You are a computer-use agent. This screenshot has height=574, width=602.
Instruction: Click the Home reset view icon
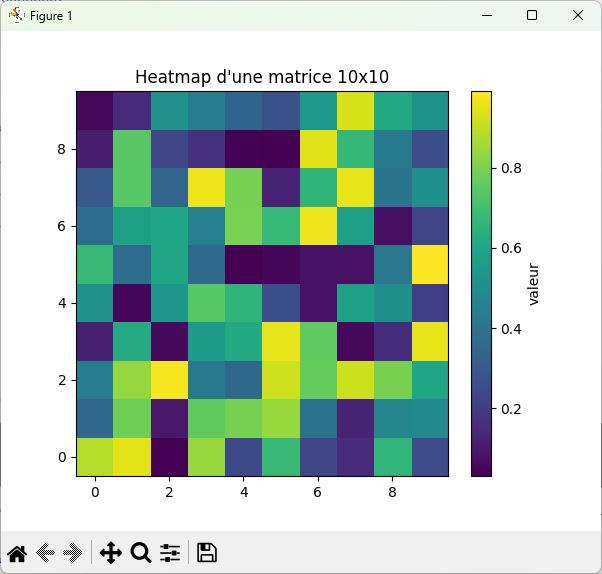click(x=17, y=552)
